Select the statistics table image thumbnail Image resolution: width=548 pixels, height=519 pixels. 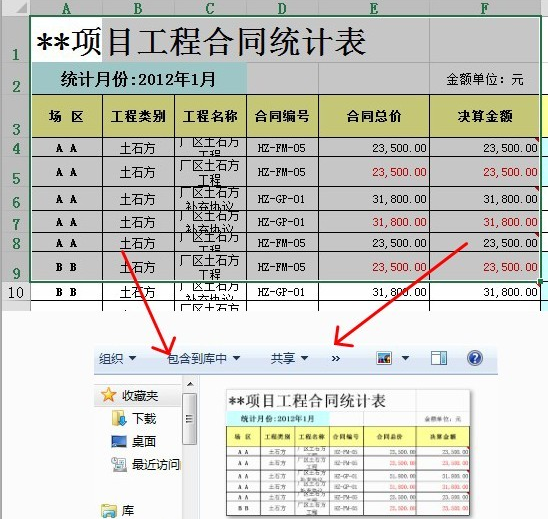point(348,453)
